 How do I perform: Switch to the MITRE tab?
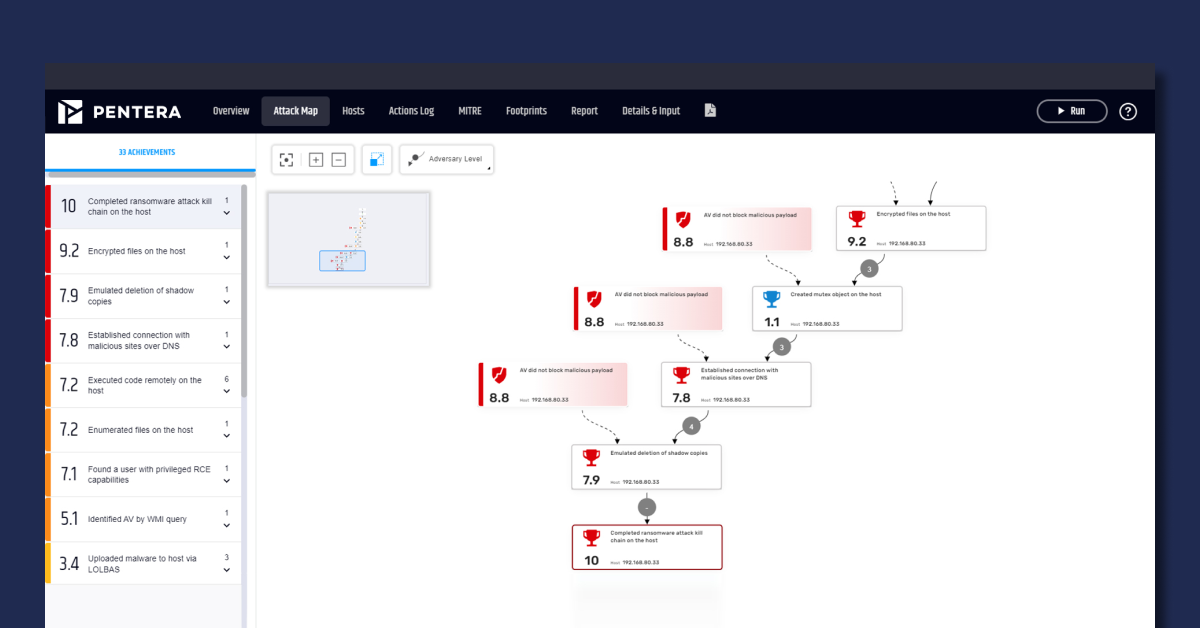tap(469, 111)
